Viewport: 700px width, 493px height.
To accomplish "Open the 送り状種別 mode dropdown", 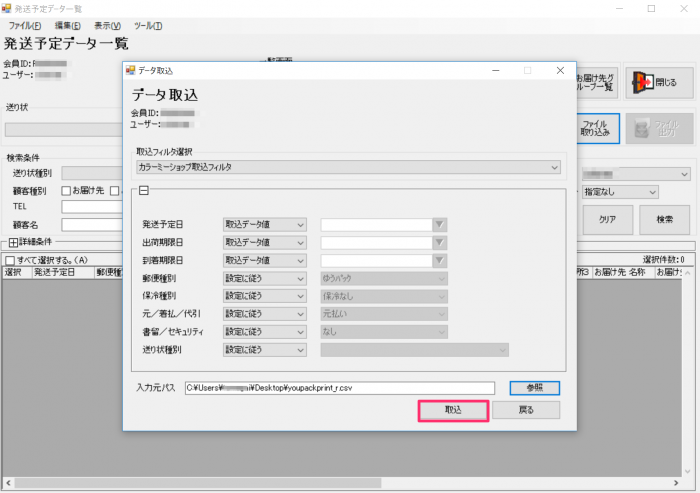I will pos(264,350).
